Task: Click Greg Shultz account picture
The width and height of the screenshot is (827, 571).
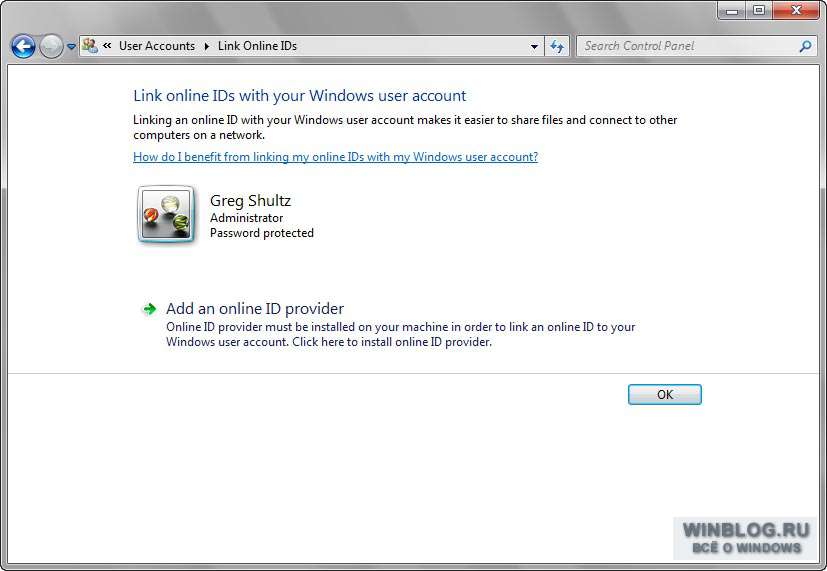Action: [x=166, y=214]
